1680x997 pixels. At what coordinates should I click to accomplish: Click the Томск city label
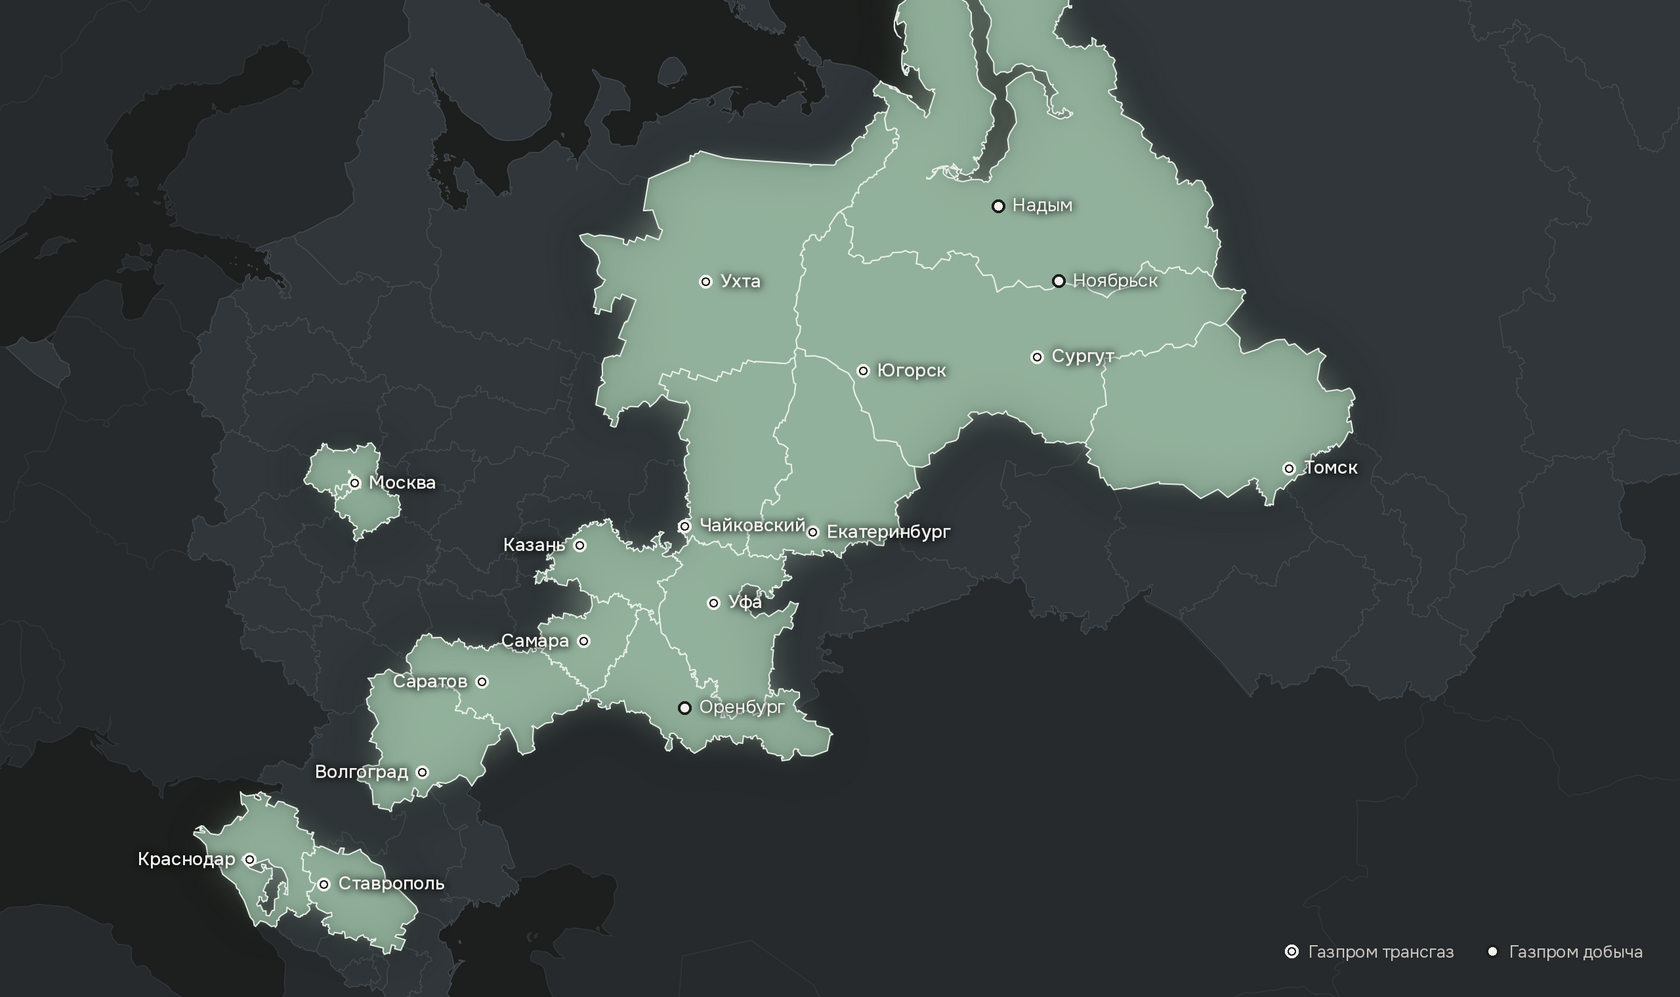point(1331,467)
